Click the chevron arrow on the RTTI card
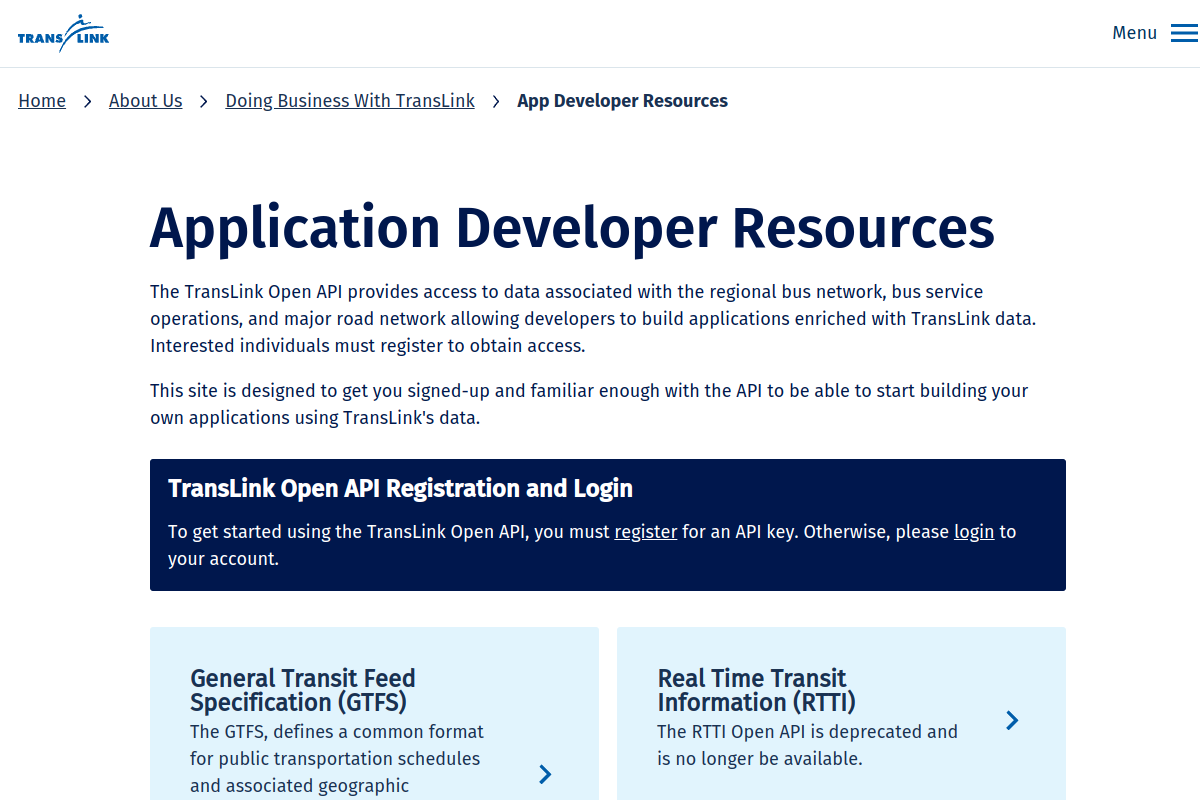 click(1012, 720)
